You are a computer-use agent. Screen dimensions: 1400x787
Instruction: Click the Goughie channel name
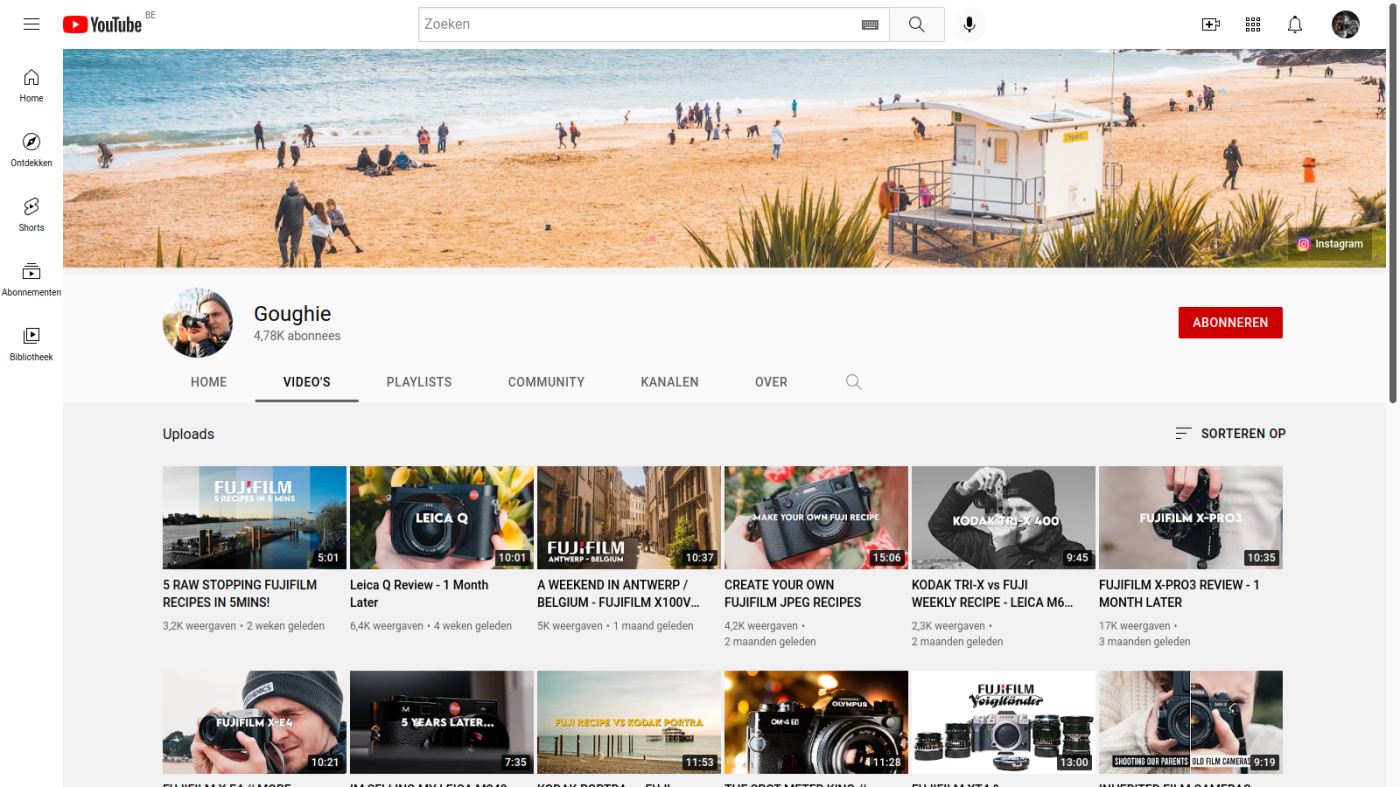click(292, 314)
